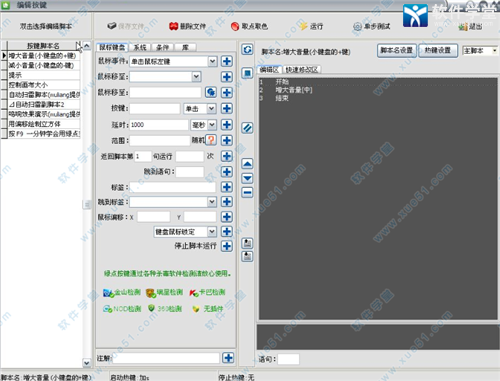Click the orange question mark beside 随机
This screenshot has height=381, width=500.
coord(211,140)
